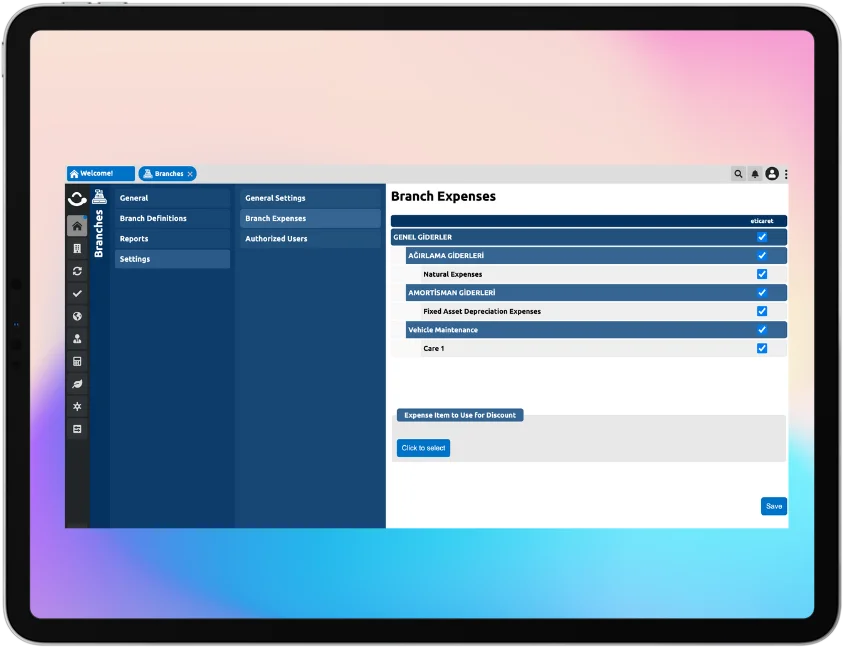843x647 pixels.
Task: Select the checkmark icon in sidebar
Action: coord(77,293)
